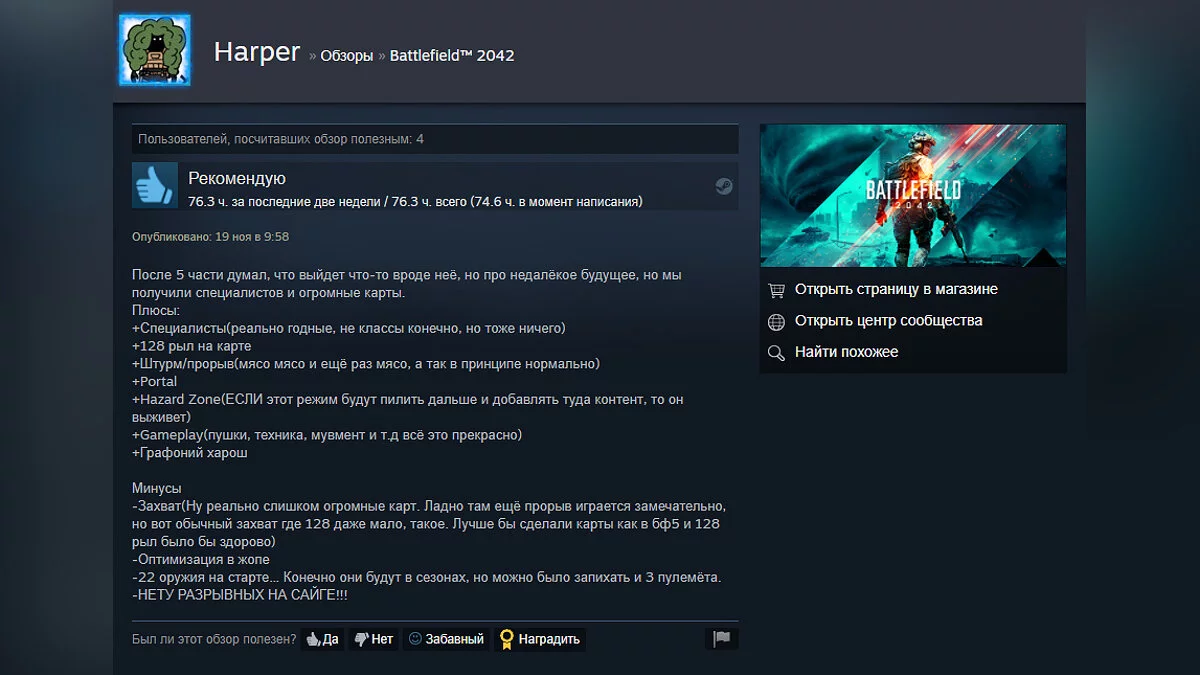
Task: Open the Открыть центр сообщества link
Action: coord(888,321)
